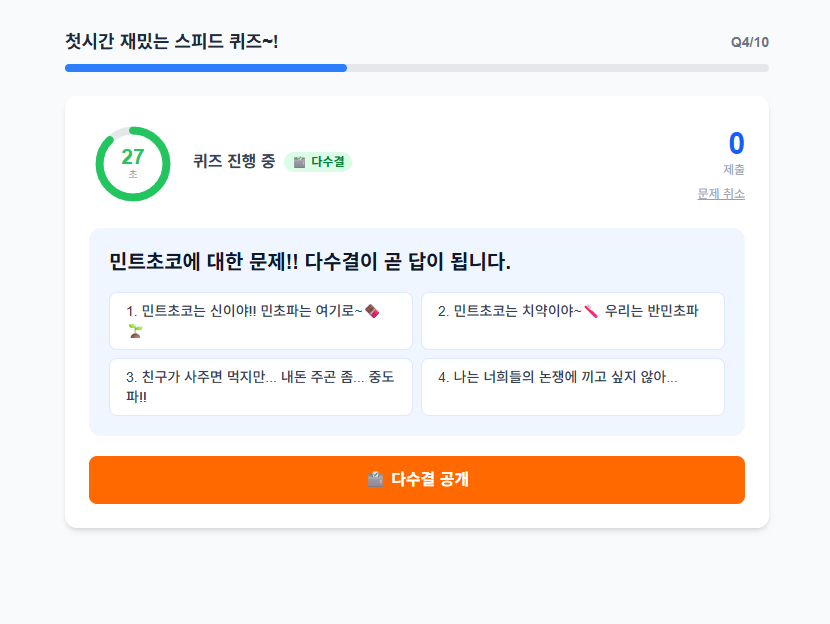The image size is (830, 624).
Task: Click the 퀴즈 진행 중 status text
Action: click(x=234, y=161)
